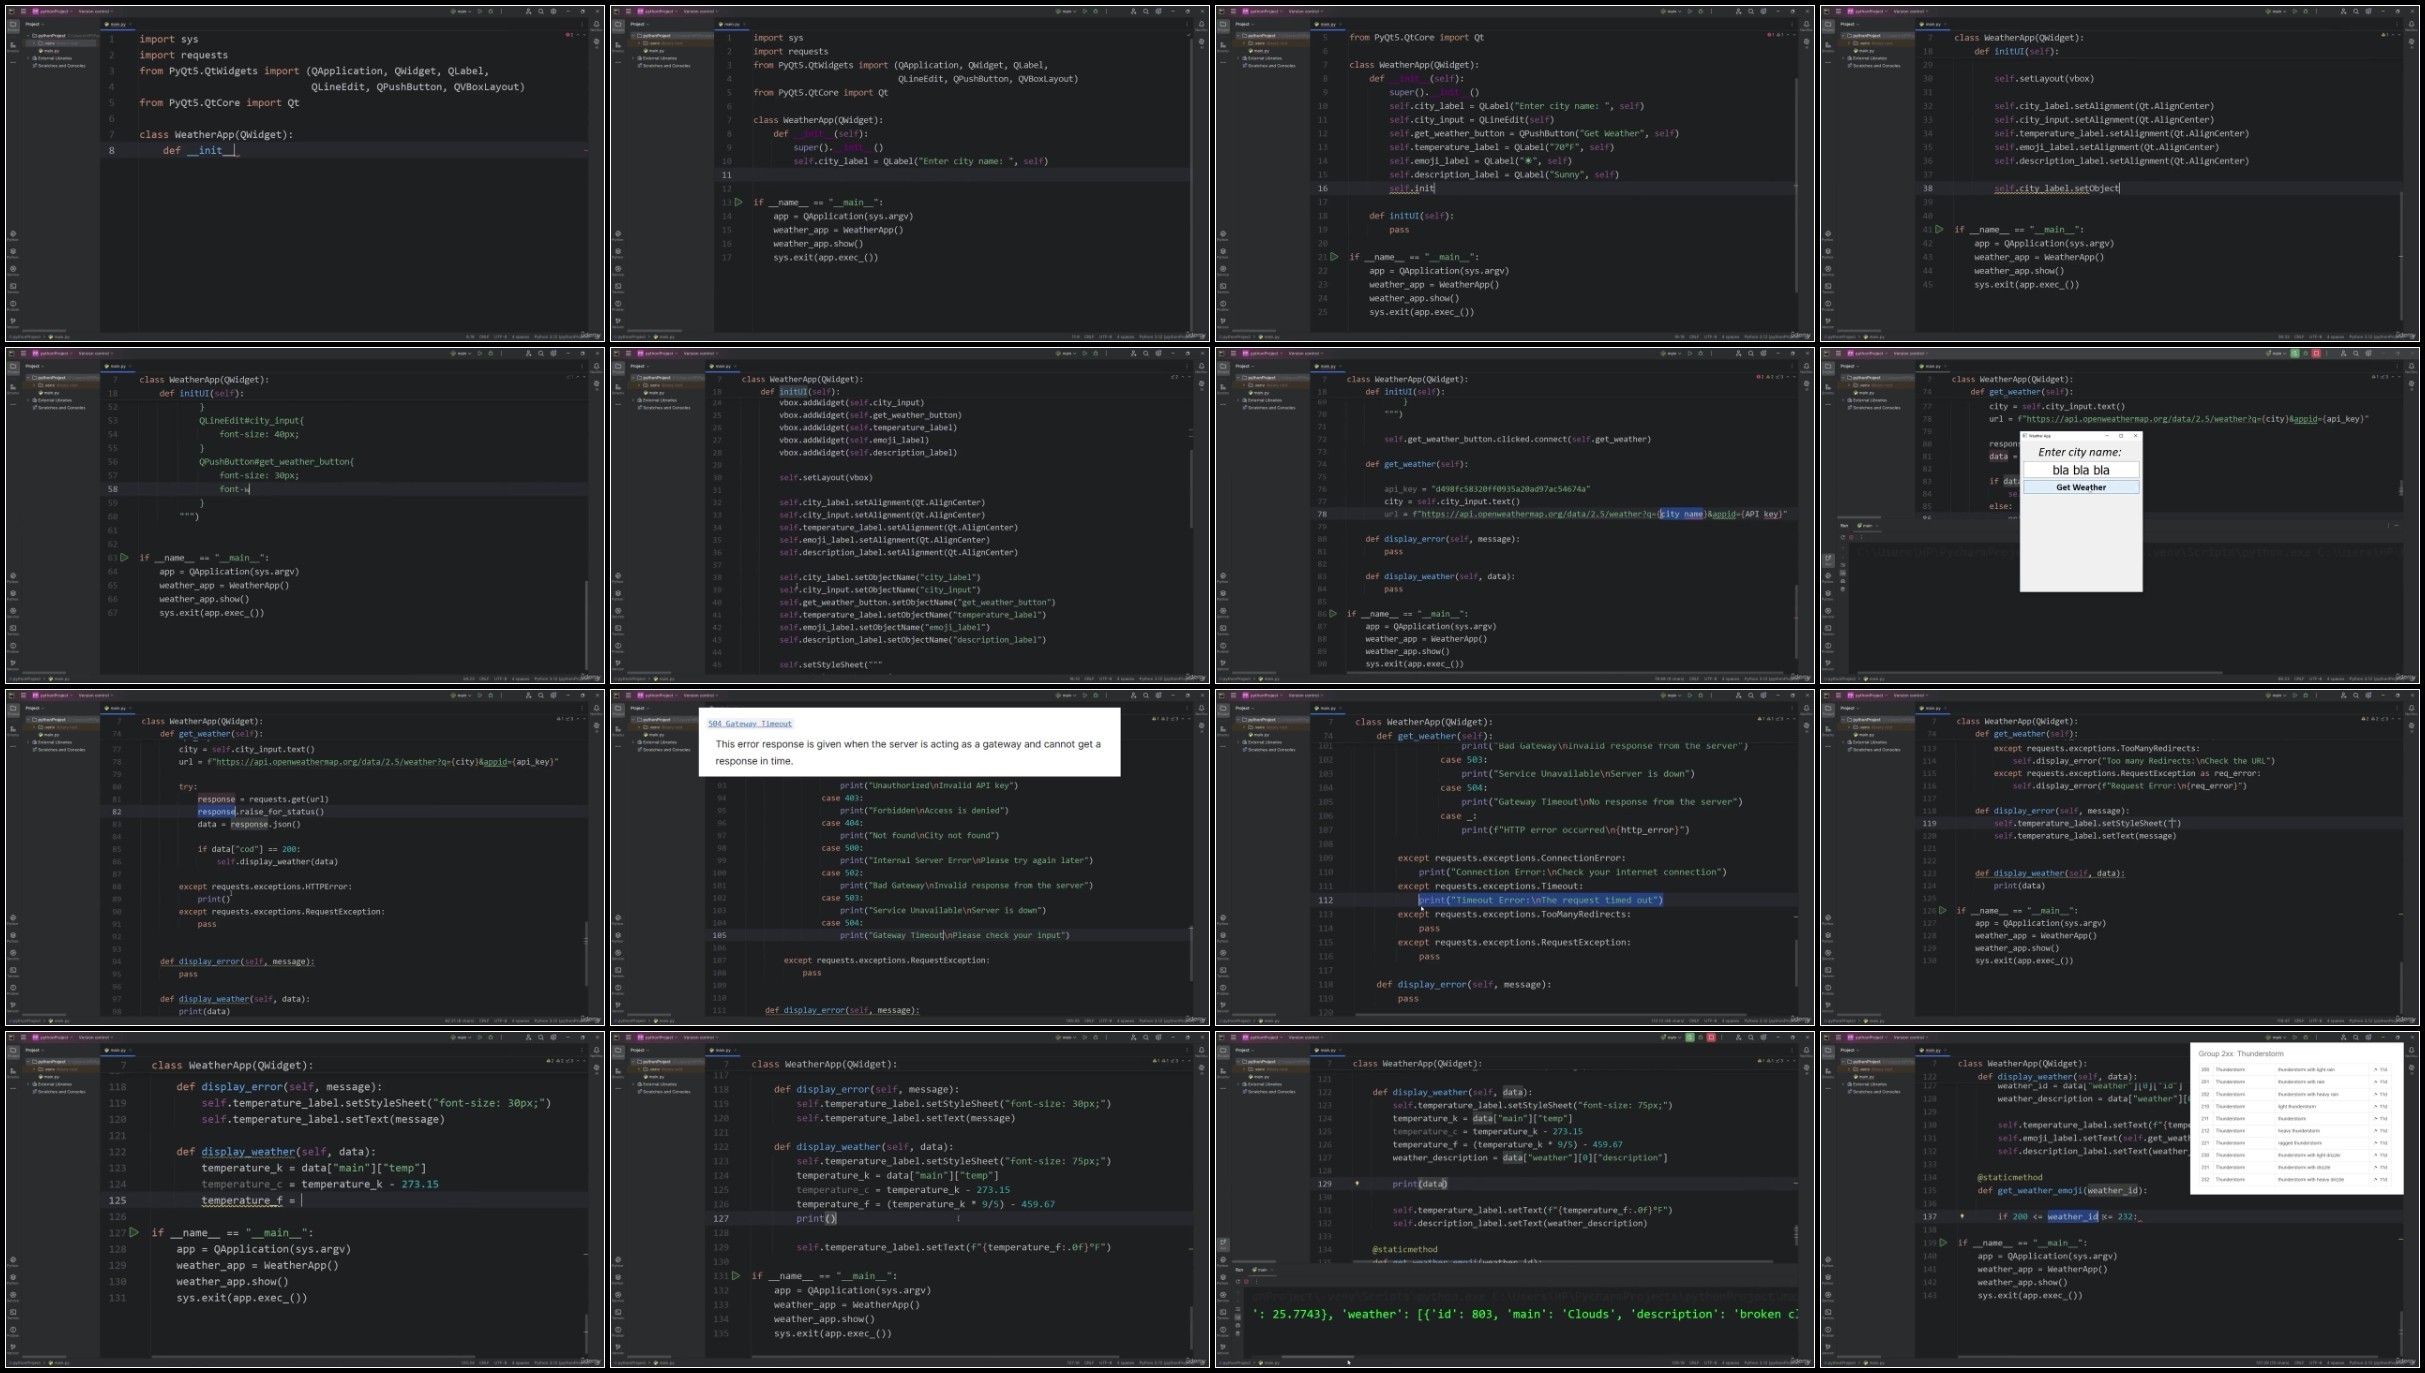Click UTF-8 encoding in imports-only frame status bar
The width and height of the screenshot is (2425, 1373).
500,337
